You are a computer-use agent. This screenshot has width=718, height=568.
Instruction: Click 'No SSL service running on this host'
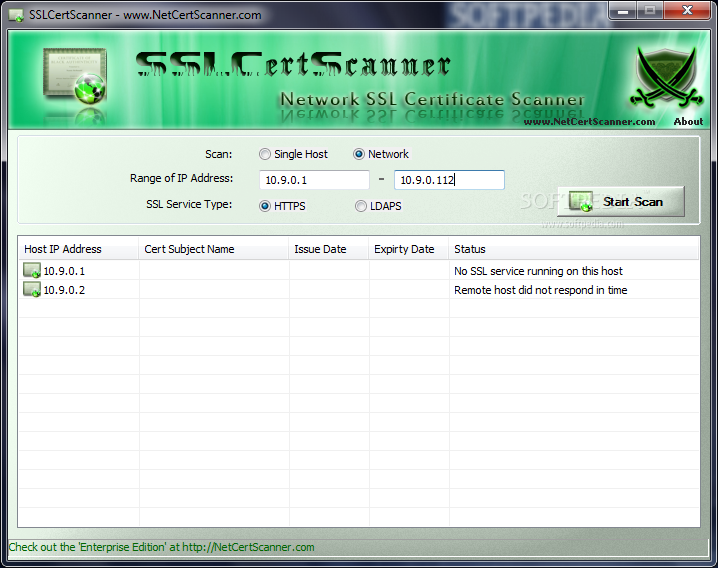[538, 271]
